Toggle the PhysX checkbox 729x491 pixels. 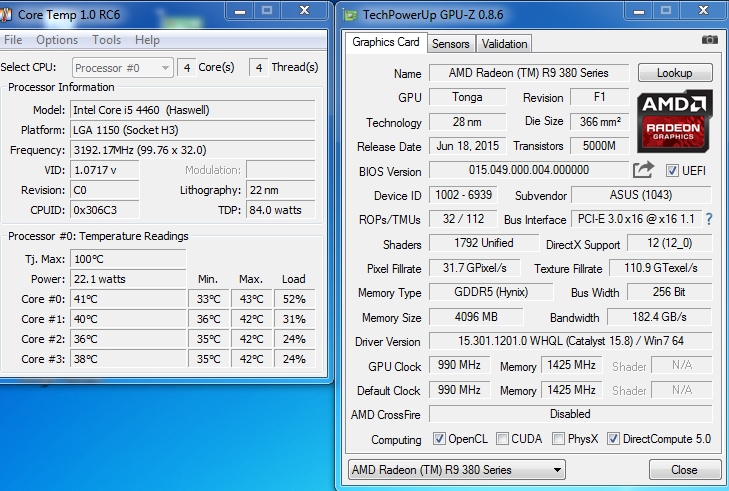pos(558,438)
